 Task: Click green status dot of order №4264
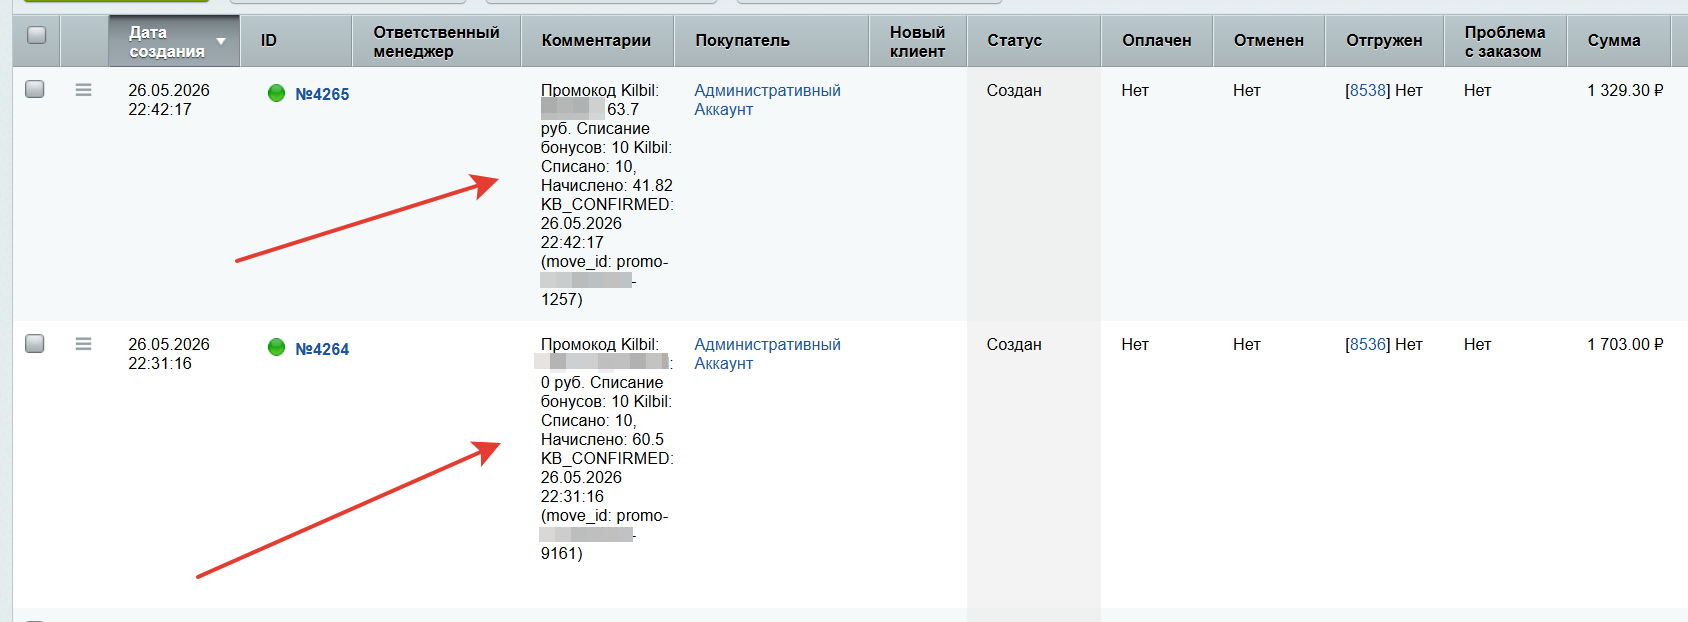click(x=277, y=347)
